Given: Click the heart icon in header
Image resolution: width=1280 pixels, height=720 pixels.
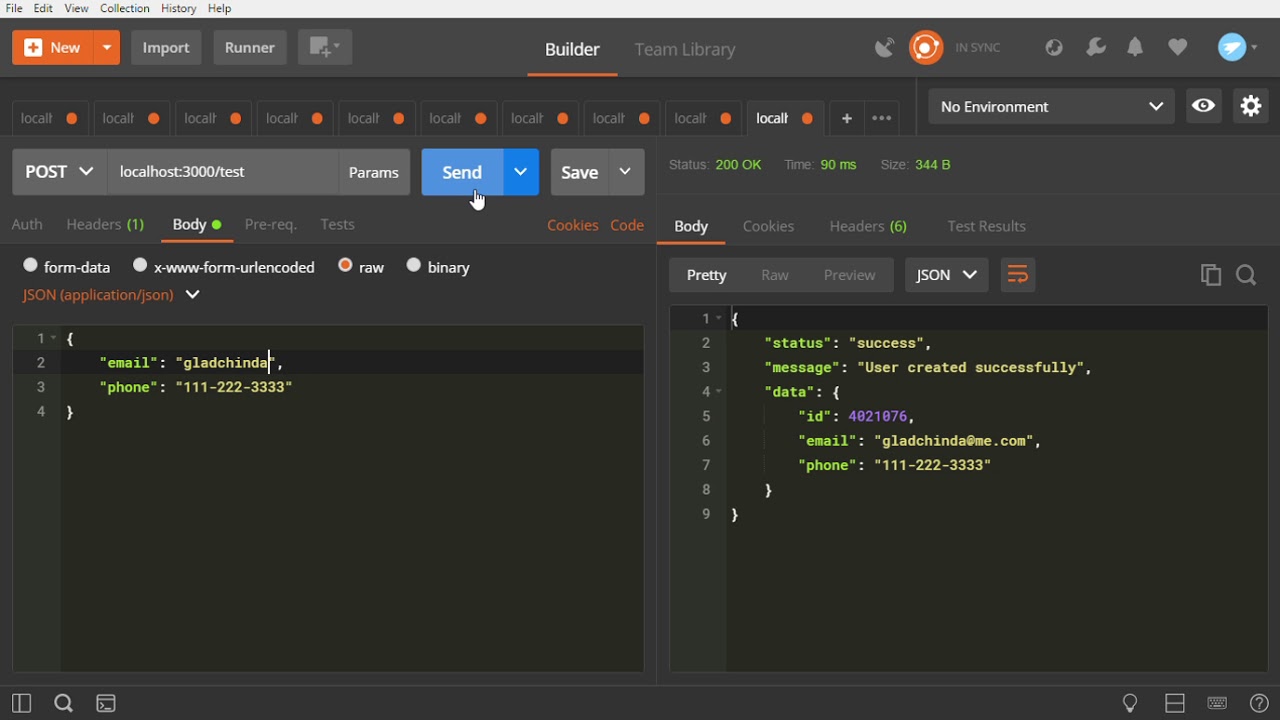Looking at the screenshot, I should pos(1178,47).
